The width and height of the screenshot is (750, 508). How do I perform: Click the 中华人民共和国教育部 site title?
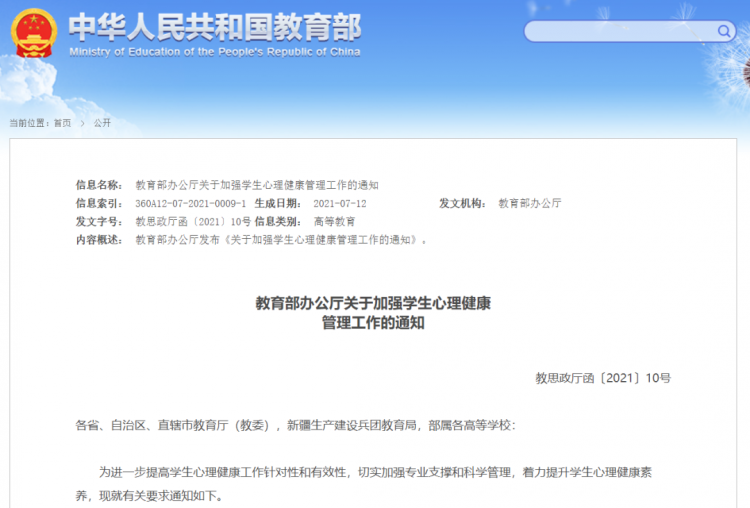215,27
